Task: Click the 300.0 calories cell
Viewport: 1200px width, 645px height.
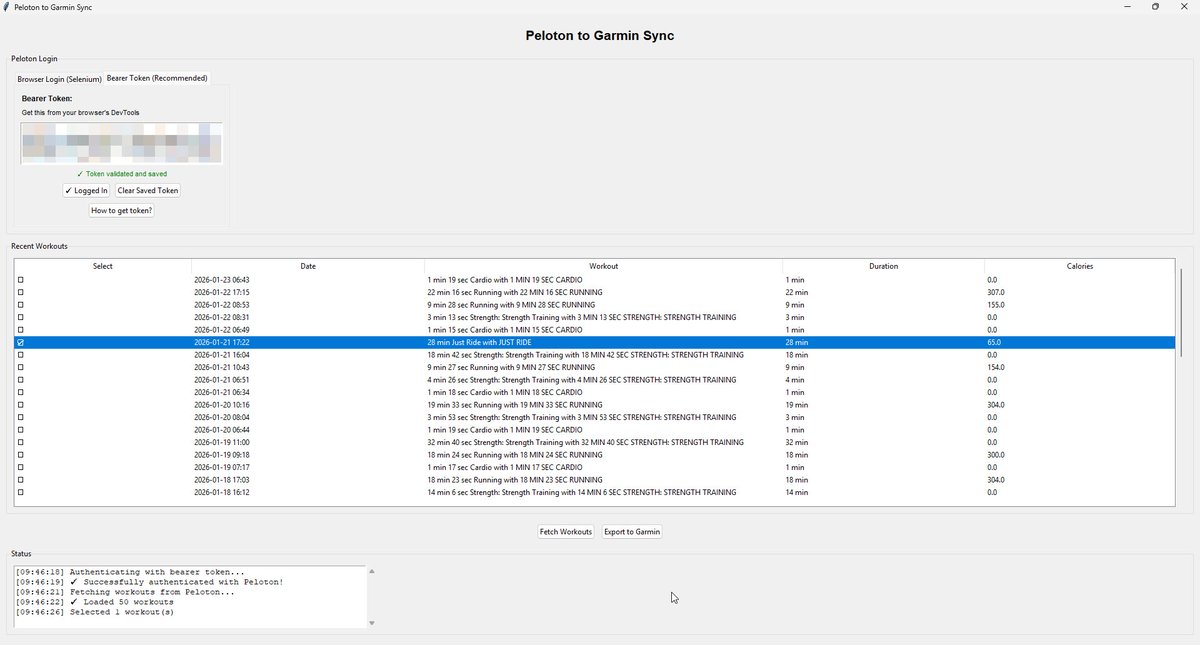Action: pyautogui.click(x=995, y=455)
